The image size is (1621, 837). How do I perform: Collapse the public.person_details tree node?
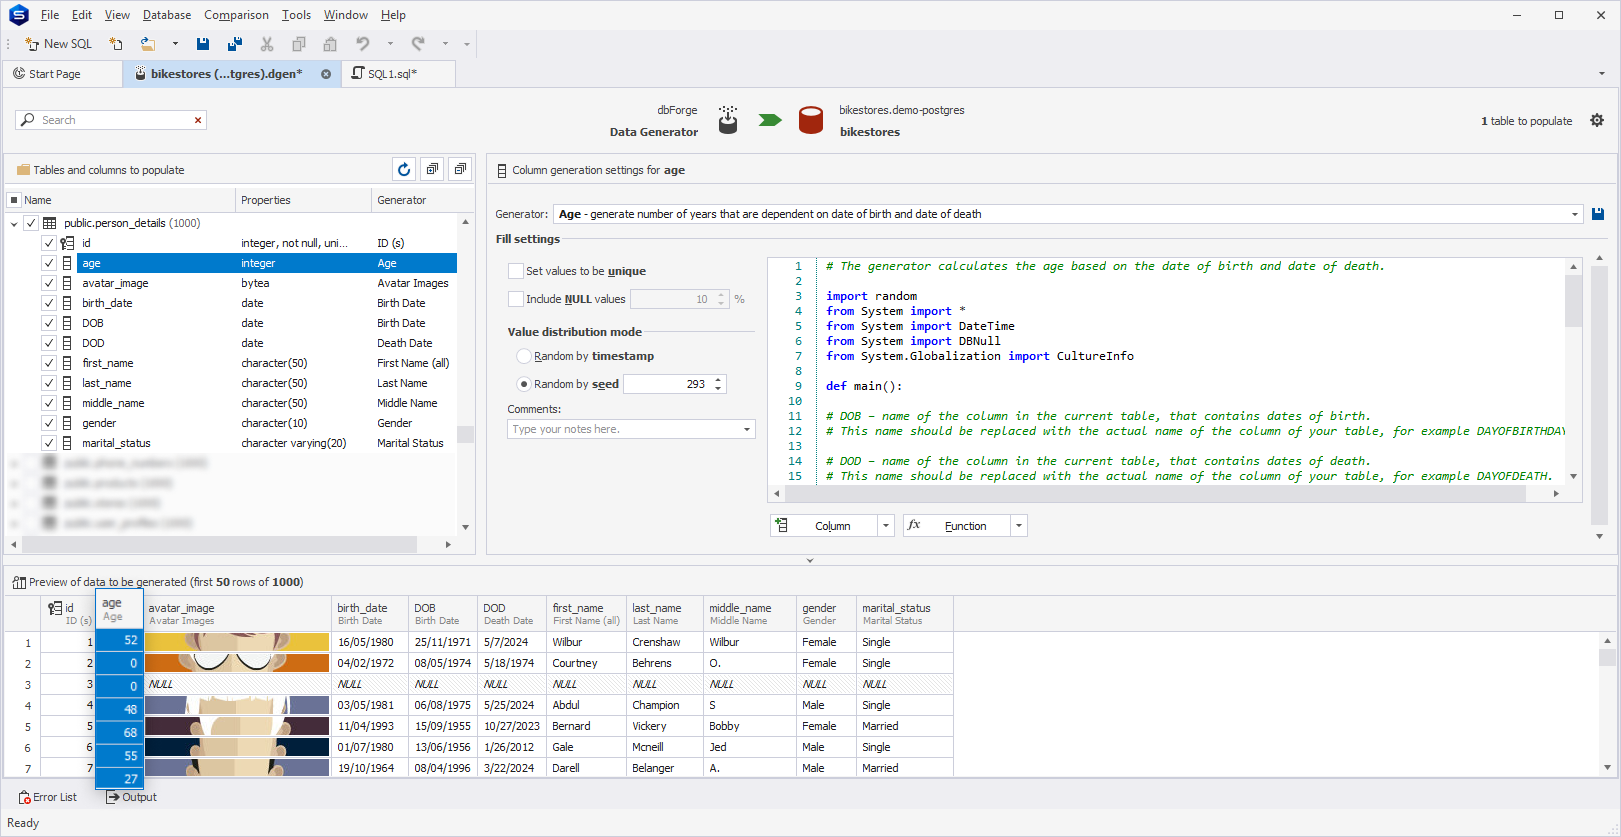coord(14,224)
